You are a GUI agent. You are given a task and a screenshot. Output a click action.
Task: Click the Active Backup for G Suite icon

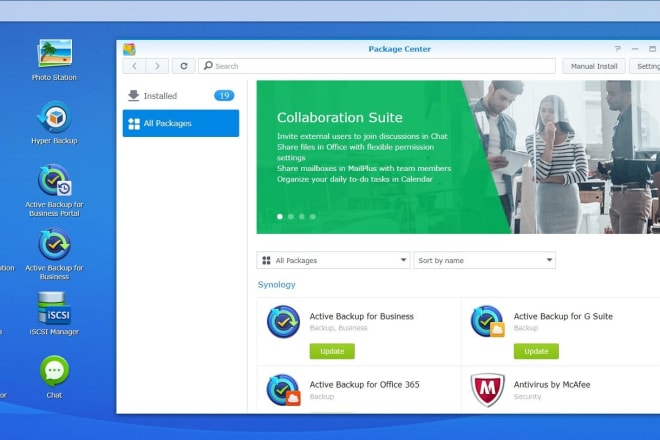click(x=487, y=322)
